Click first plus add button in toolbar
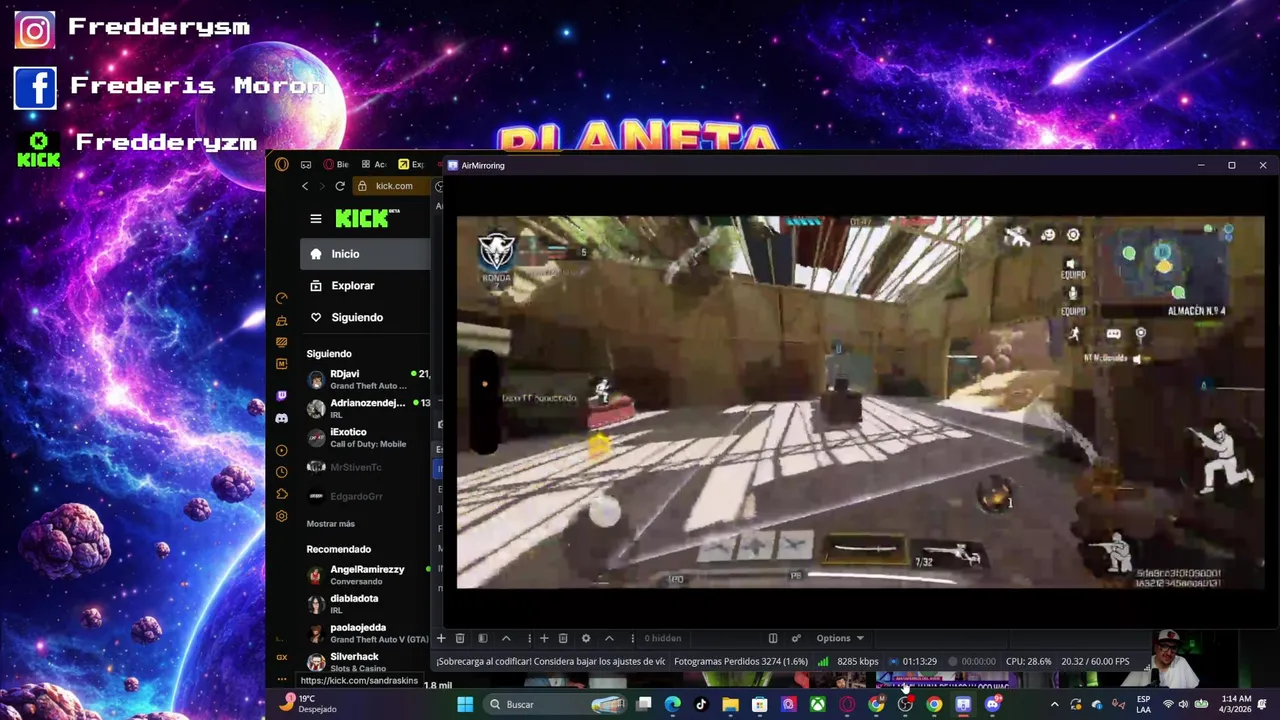 [441, 638]
